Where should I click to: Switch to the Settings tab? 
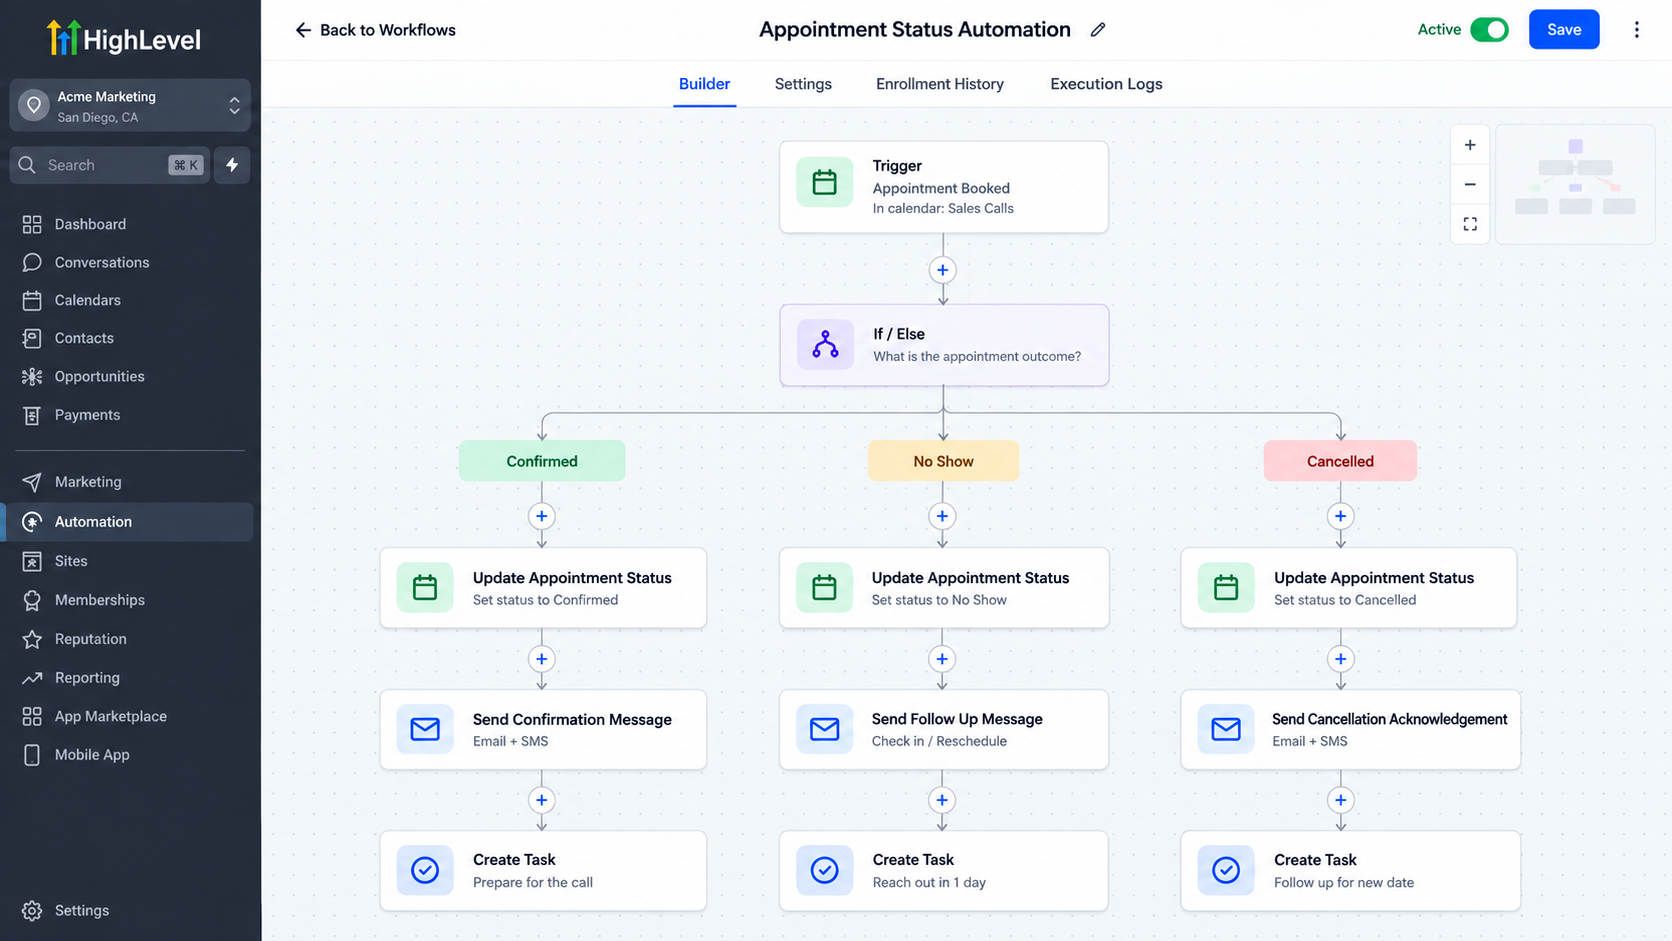point(803,84)
